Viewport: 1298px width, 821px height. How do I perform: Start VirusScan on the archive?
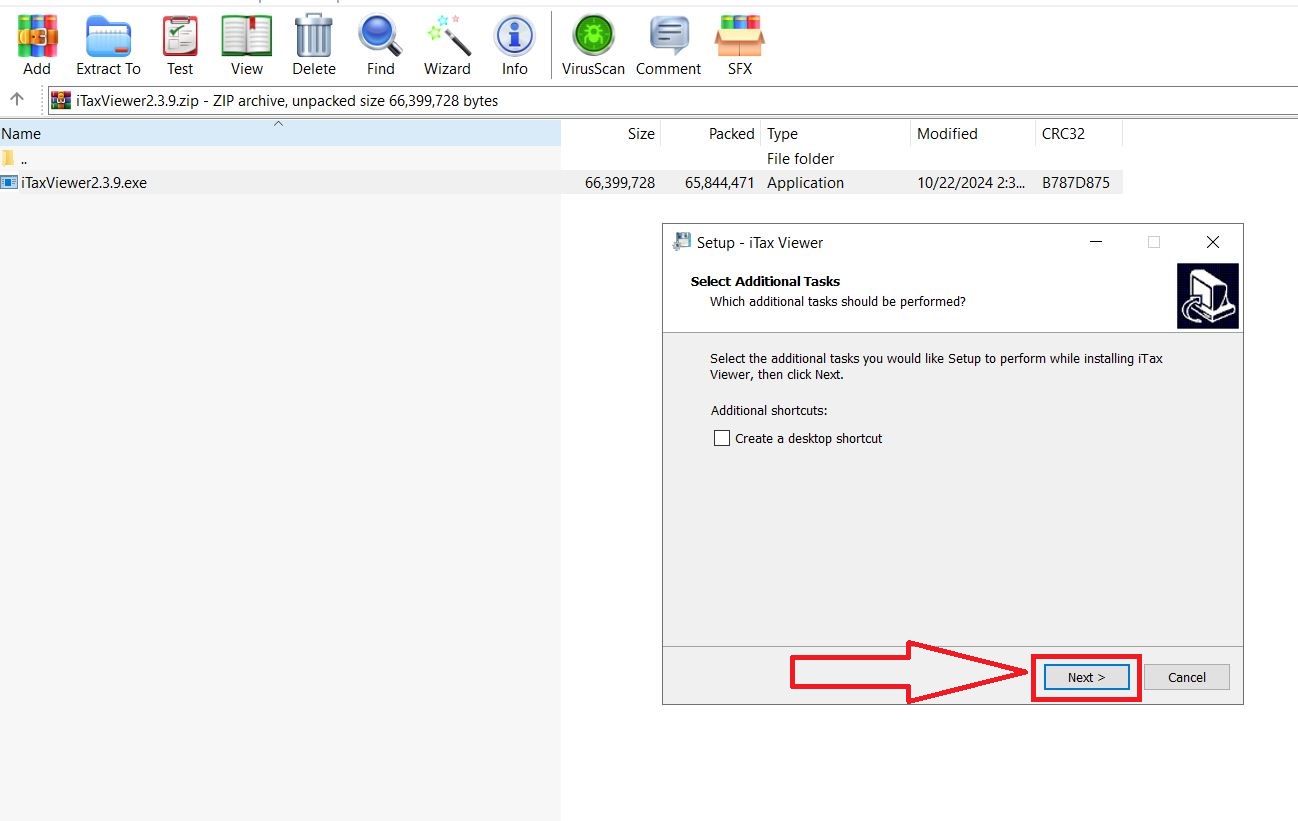coord(593,45)
